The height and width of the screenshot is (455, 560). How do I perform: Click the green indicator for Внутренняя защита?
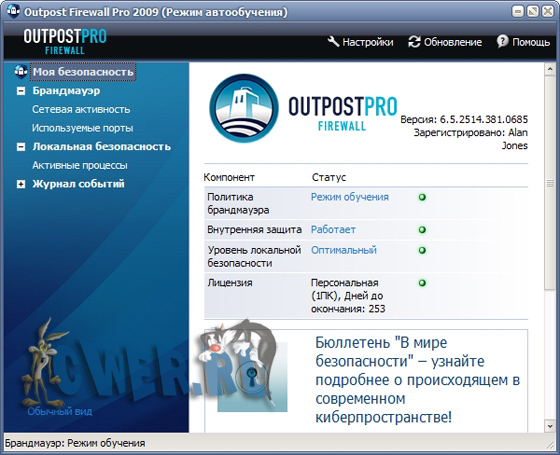point(422,230)
